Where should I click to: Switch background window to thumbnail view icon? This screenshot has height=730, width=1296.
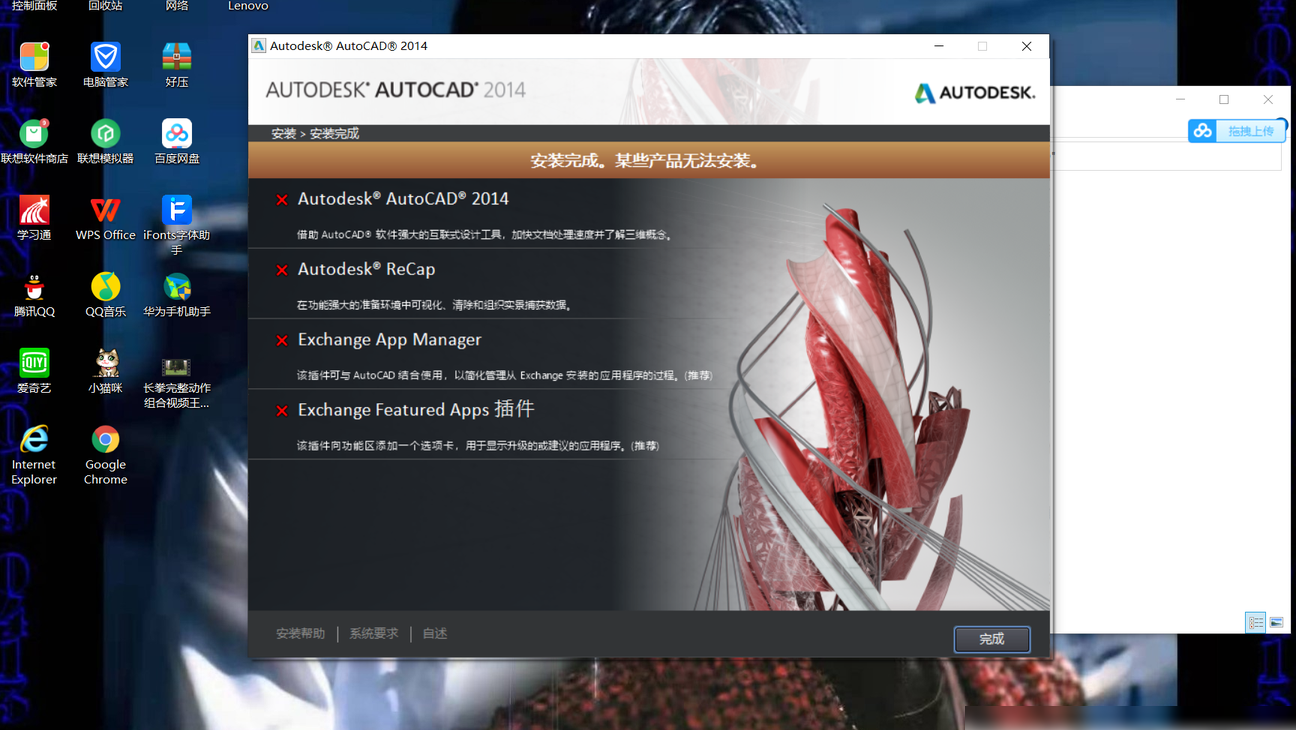1277,622
